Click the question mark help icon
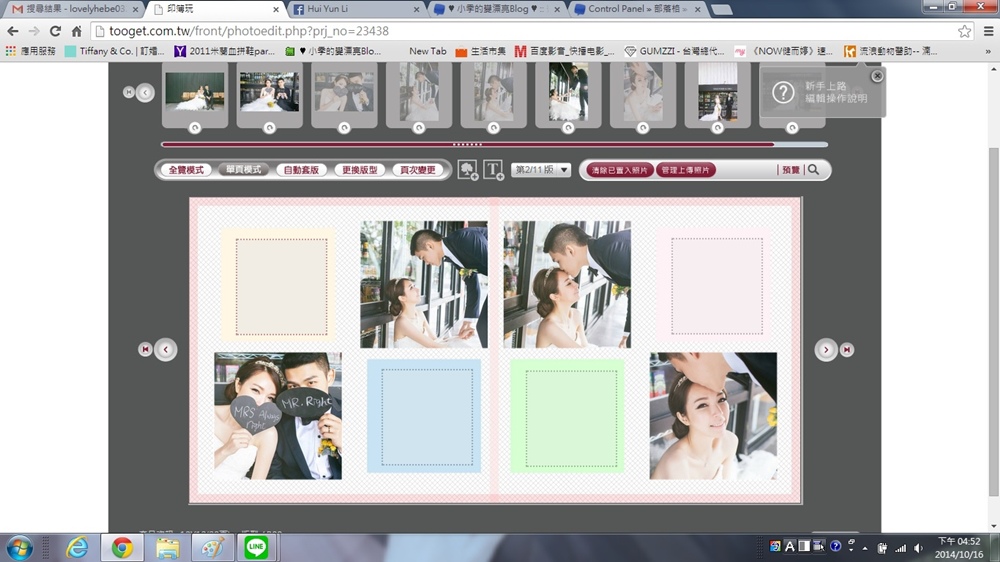 tap(783, 92)
